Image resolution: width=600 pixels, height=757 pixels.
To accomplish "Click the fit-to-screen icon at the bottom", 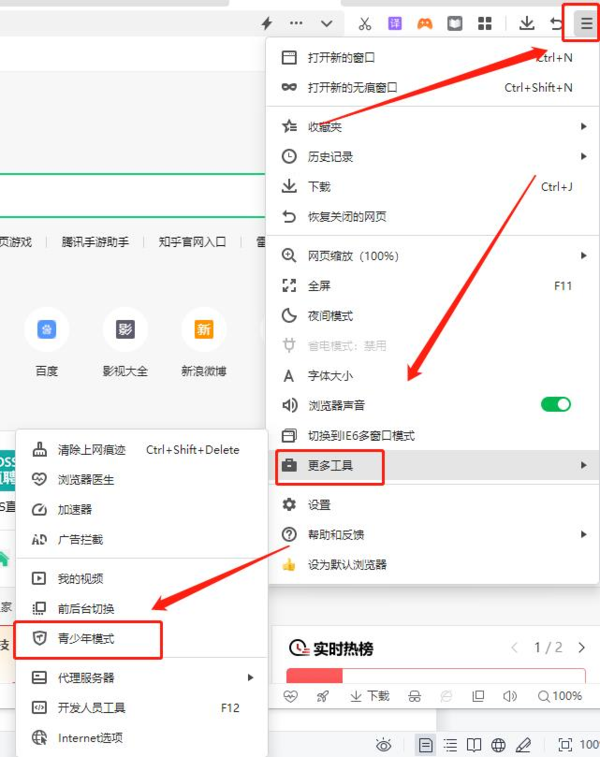I will pos(565,745).
